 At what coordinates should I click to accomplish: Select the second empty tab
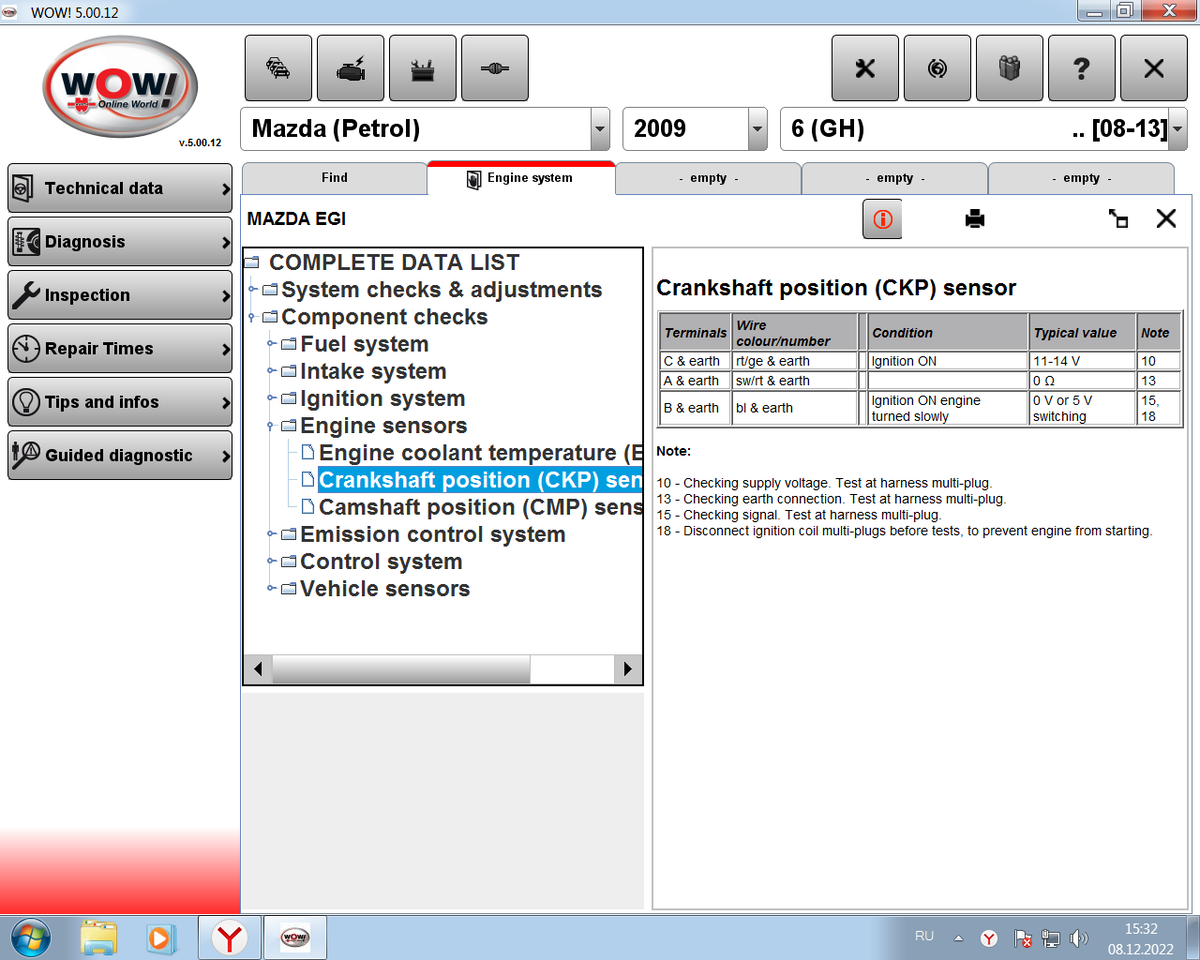(894, 178)
